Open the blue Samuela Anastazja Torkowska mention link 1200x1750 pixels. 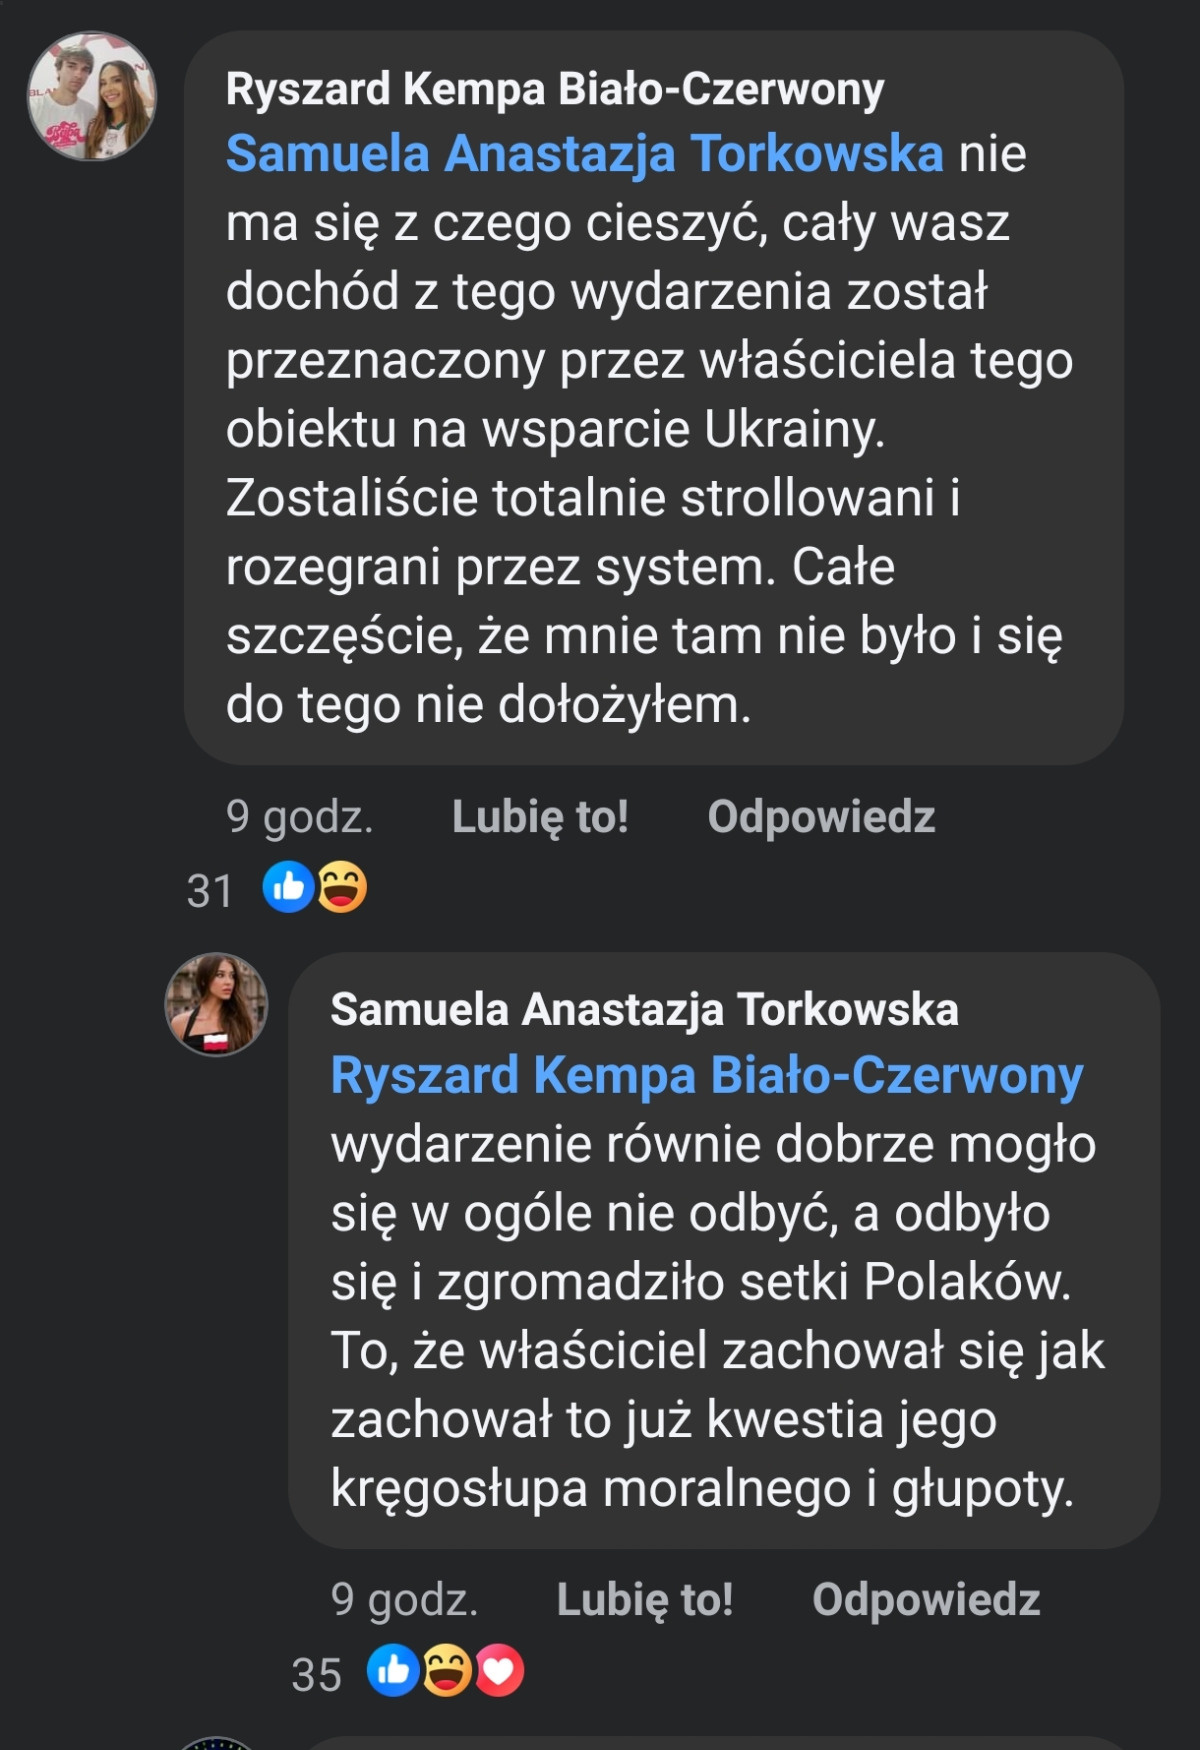tap(584, 154)
